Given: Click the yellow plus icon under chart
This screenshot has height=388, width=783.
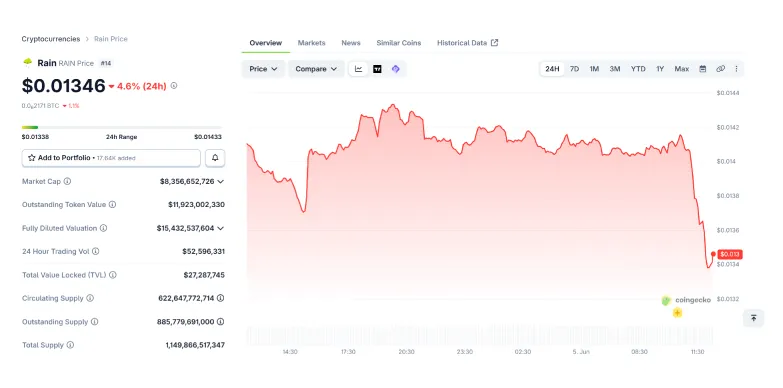Looking at the screenshot, I should click(x=677, y=313).
